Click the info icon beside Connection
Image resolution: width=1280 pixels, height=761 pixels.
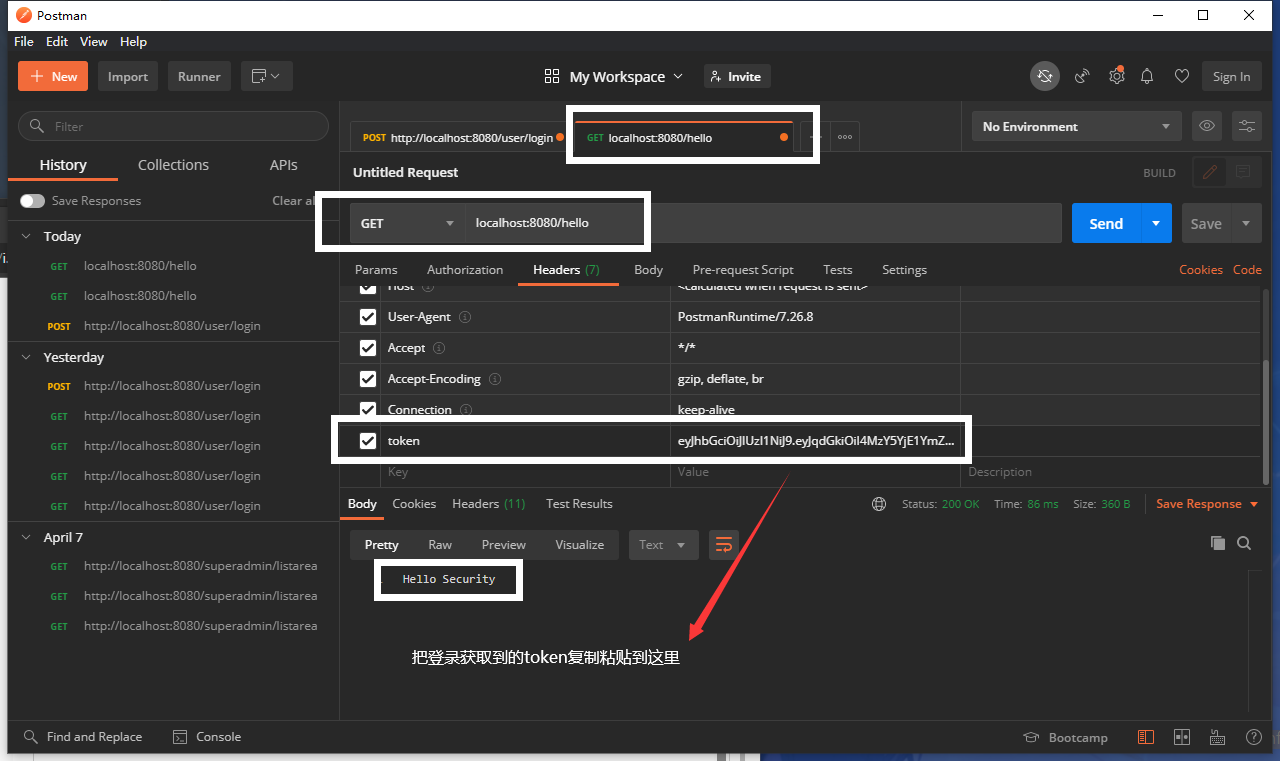click(x=466, y=410)
